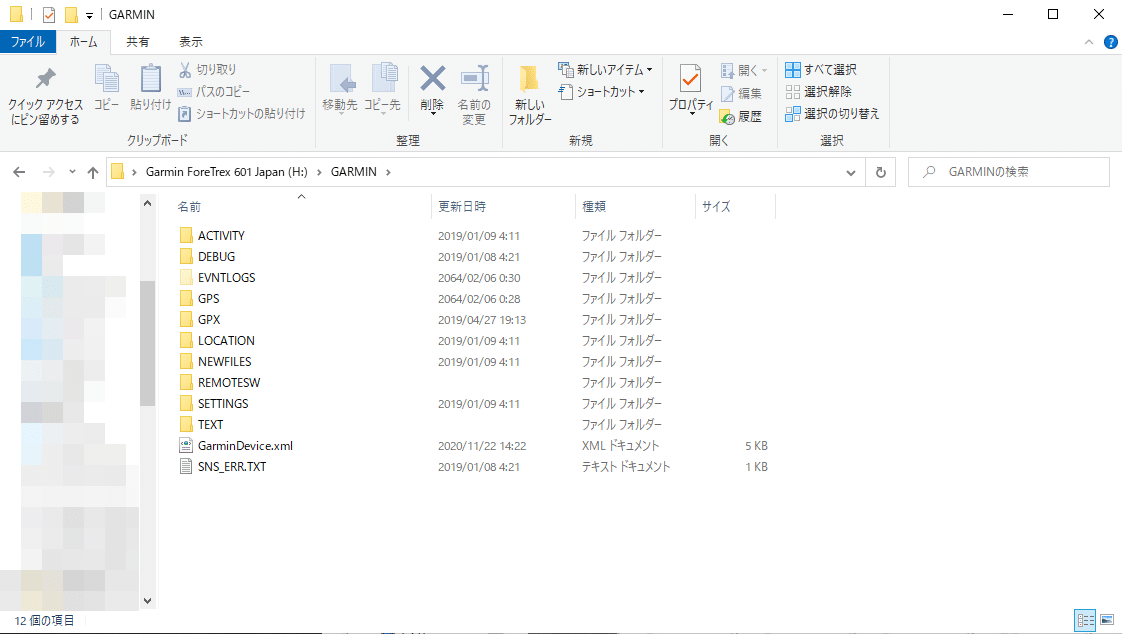Screen dimensions: 1122x634
Task: Click the GARMINの検索 search box
Action: click(x=1009, y=172)
